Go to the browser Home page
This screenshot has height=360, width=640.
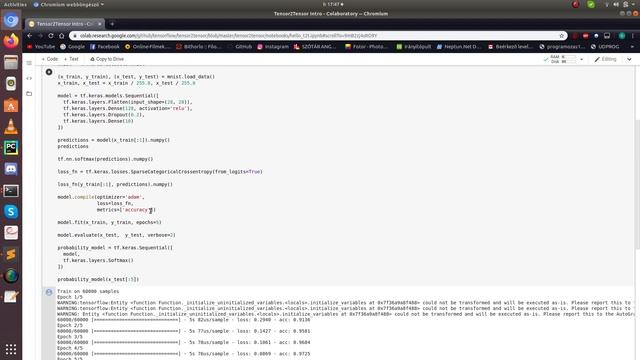click(x=61, y=36)
